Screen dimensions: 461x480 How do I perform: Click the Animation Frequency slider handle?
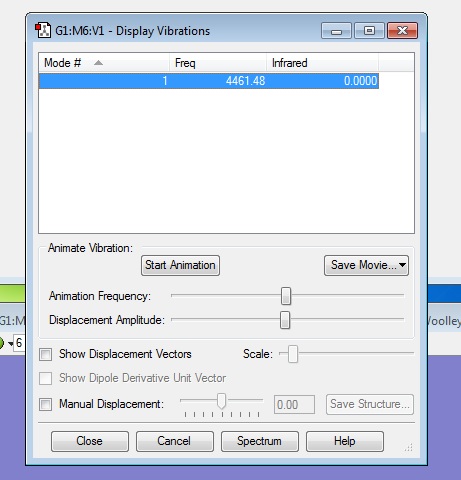pos(286,296)
